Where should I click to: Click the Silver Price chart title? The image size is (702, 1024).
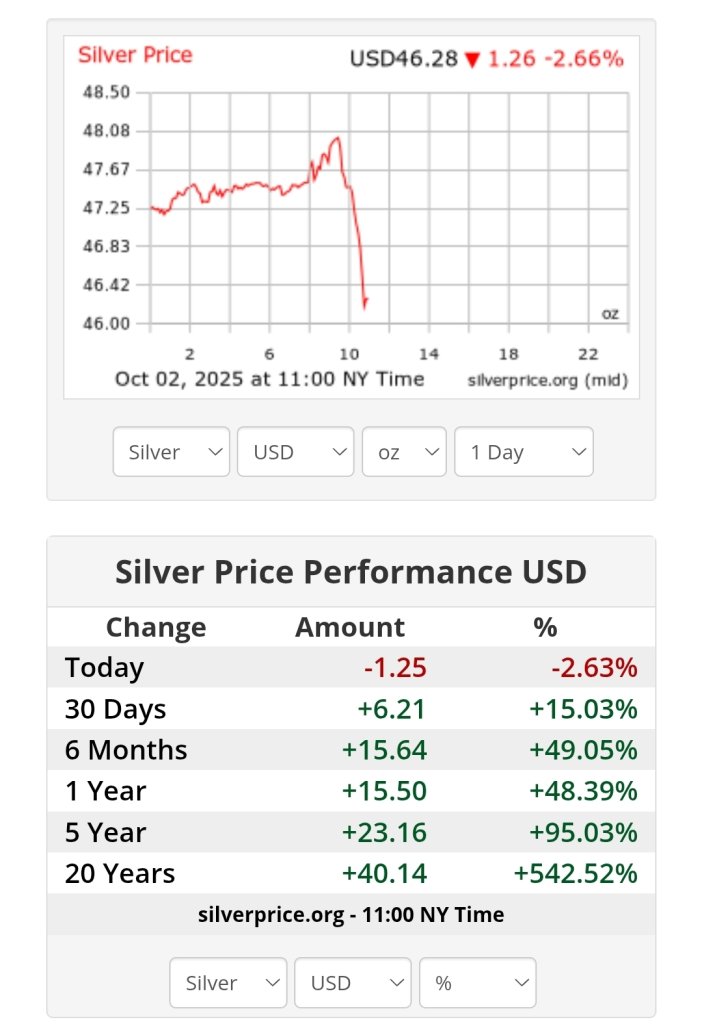click(135, 55)
